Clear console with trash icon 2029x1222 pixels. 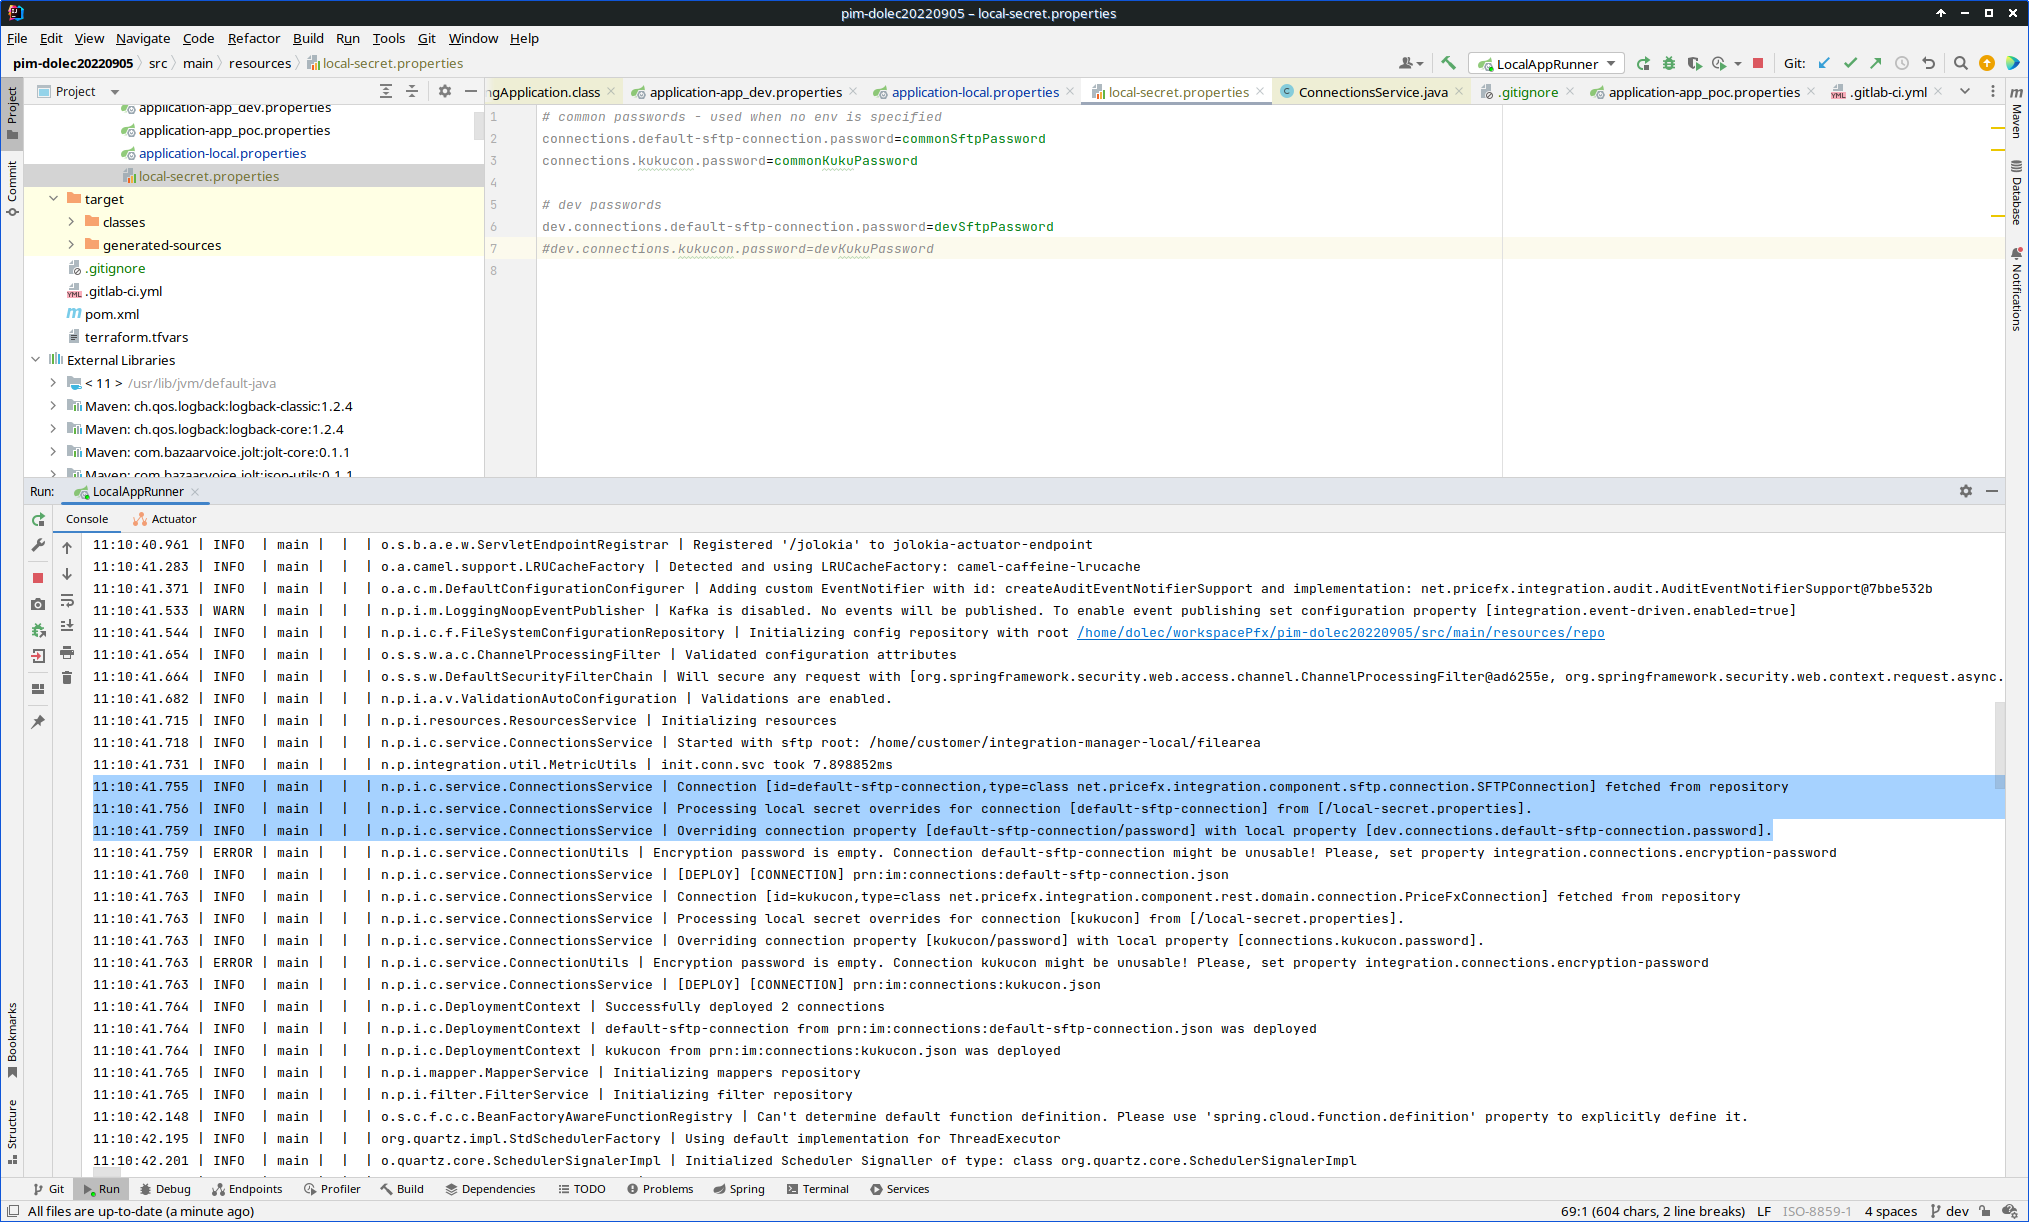click(x=67, y=678)
